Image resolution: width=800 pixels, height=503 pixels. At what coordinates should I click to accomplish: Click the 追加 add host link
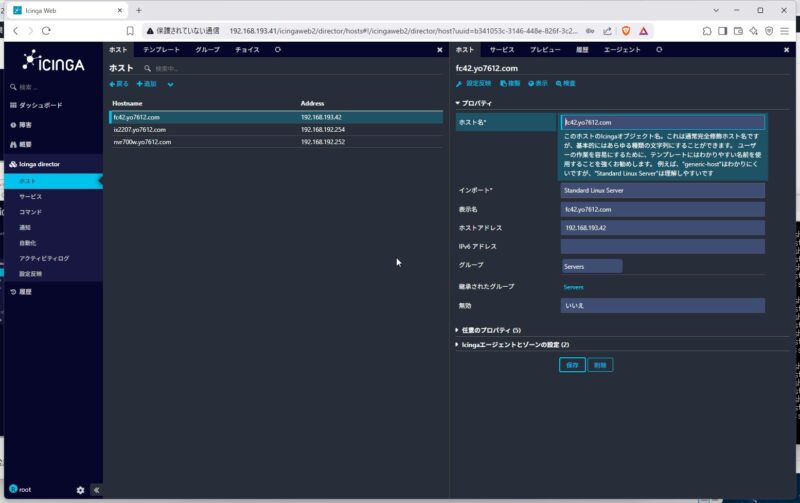tap(146, 84)
